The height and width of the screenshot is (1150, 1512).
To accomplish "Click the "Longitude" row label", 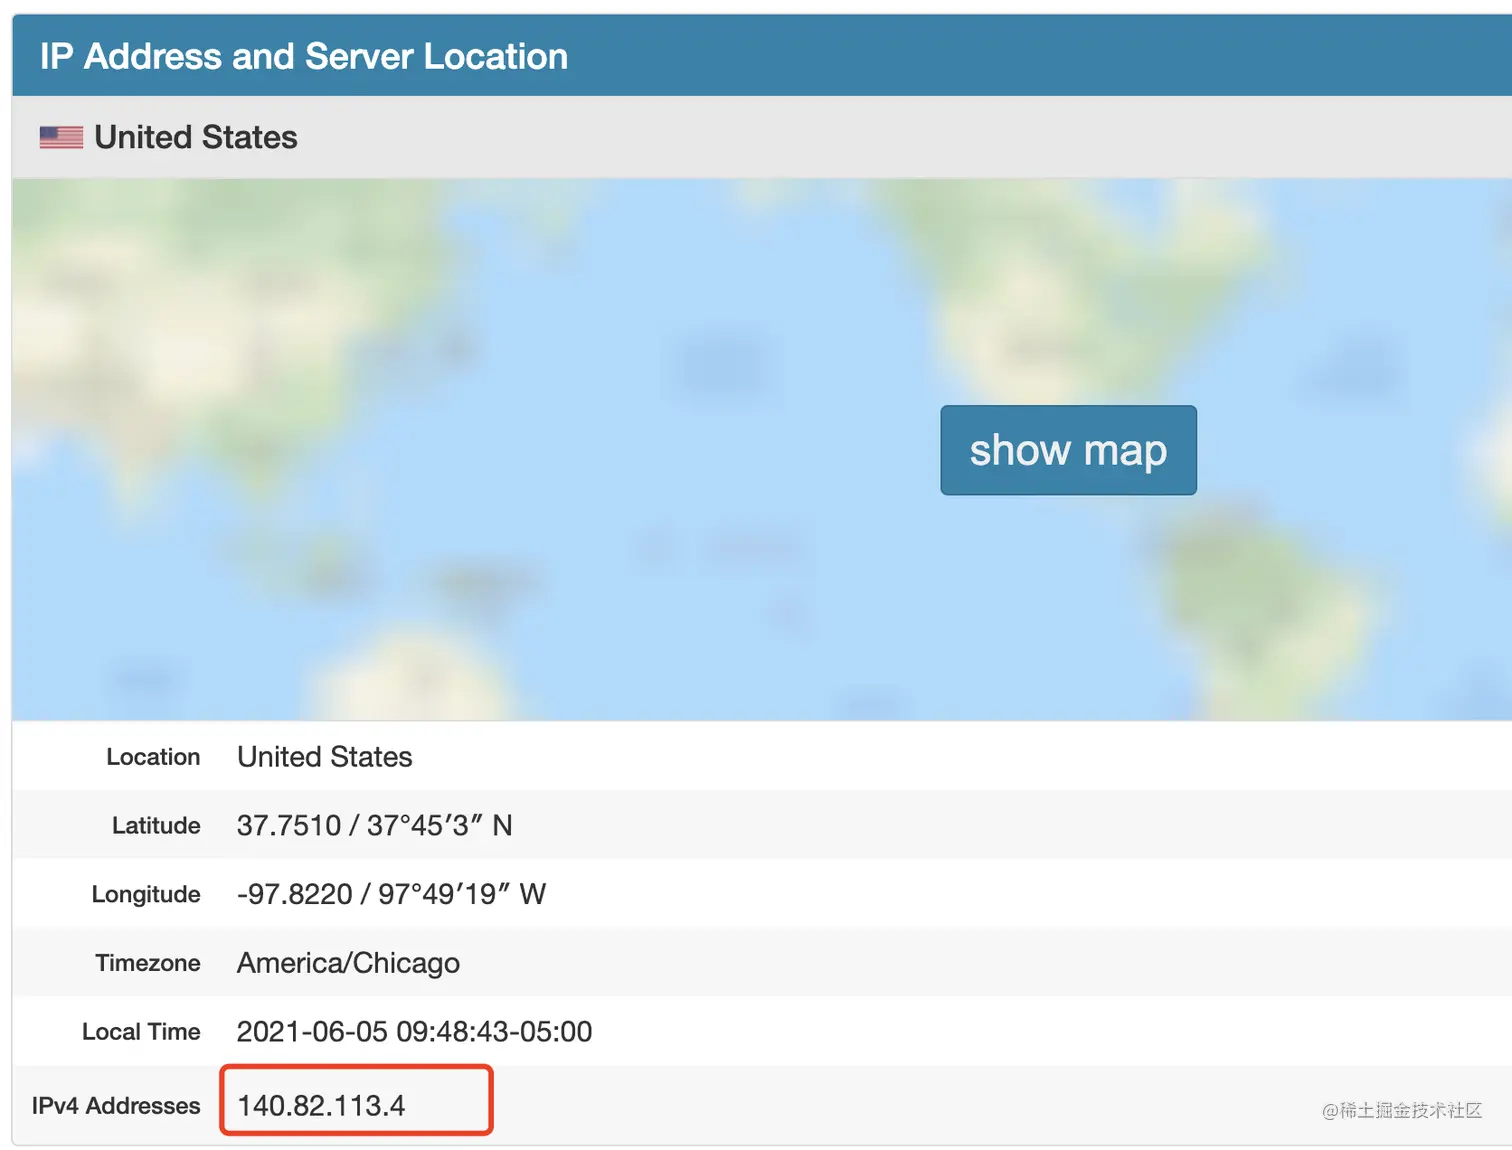I will coord(146,895).
